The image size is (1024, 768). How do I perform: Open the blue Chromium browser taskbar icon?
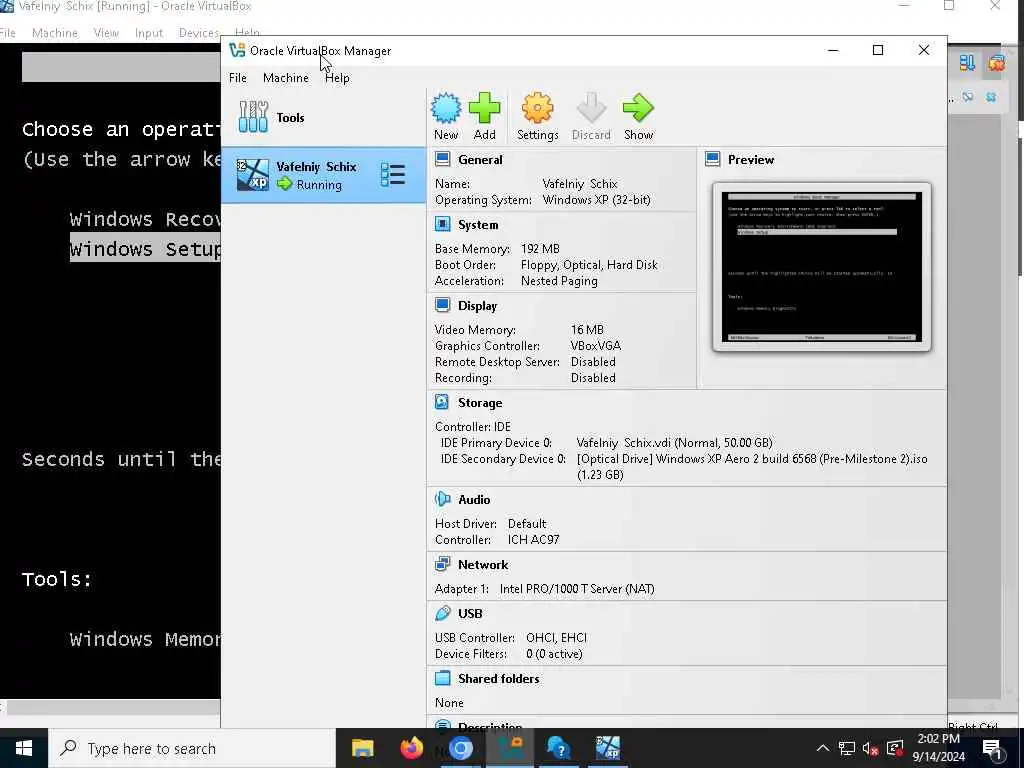[460, 748]
